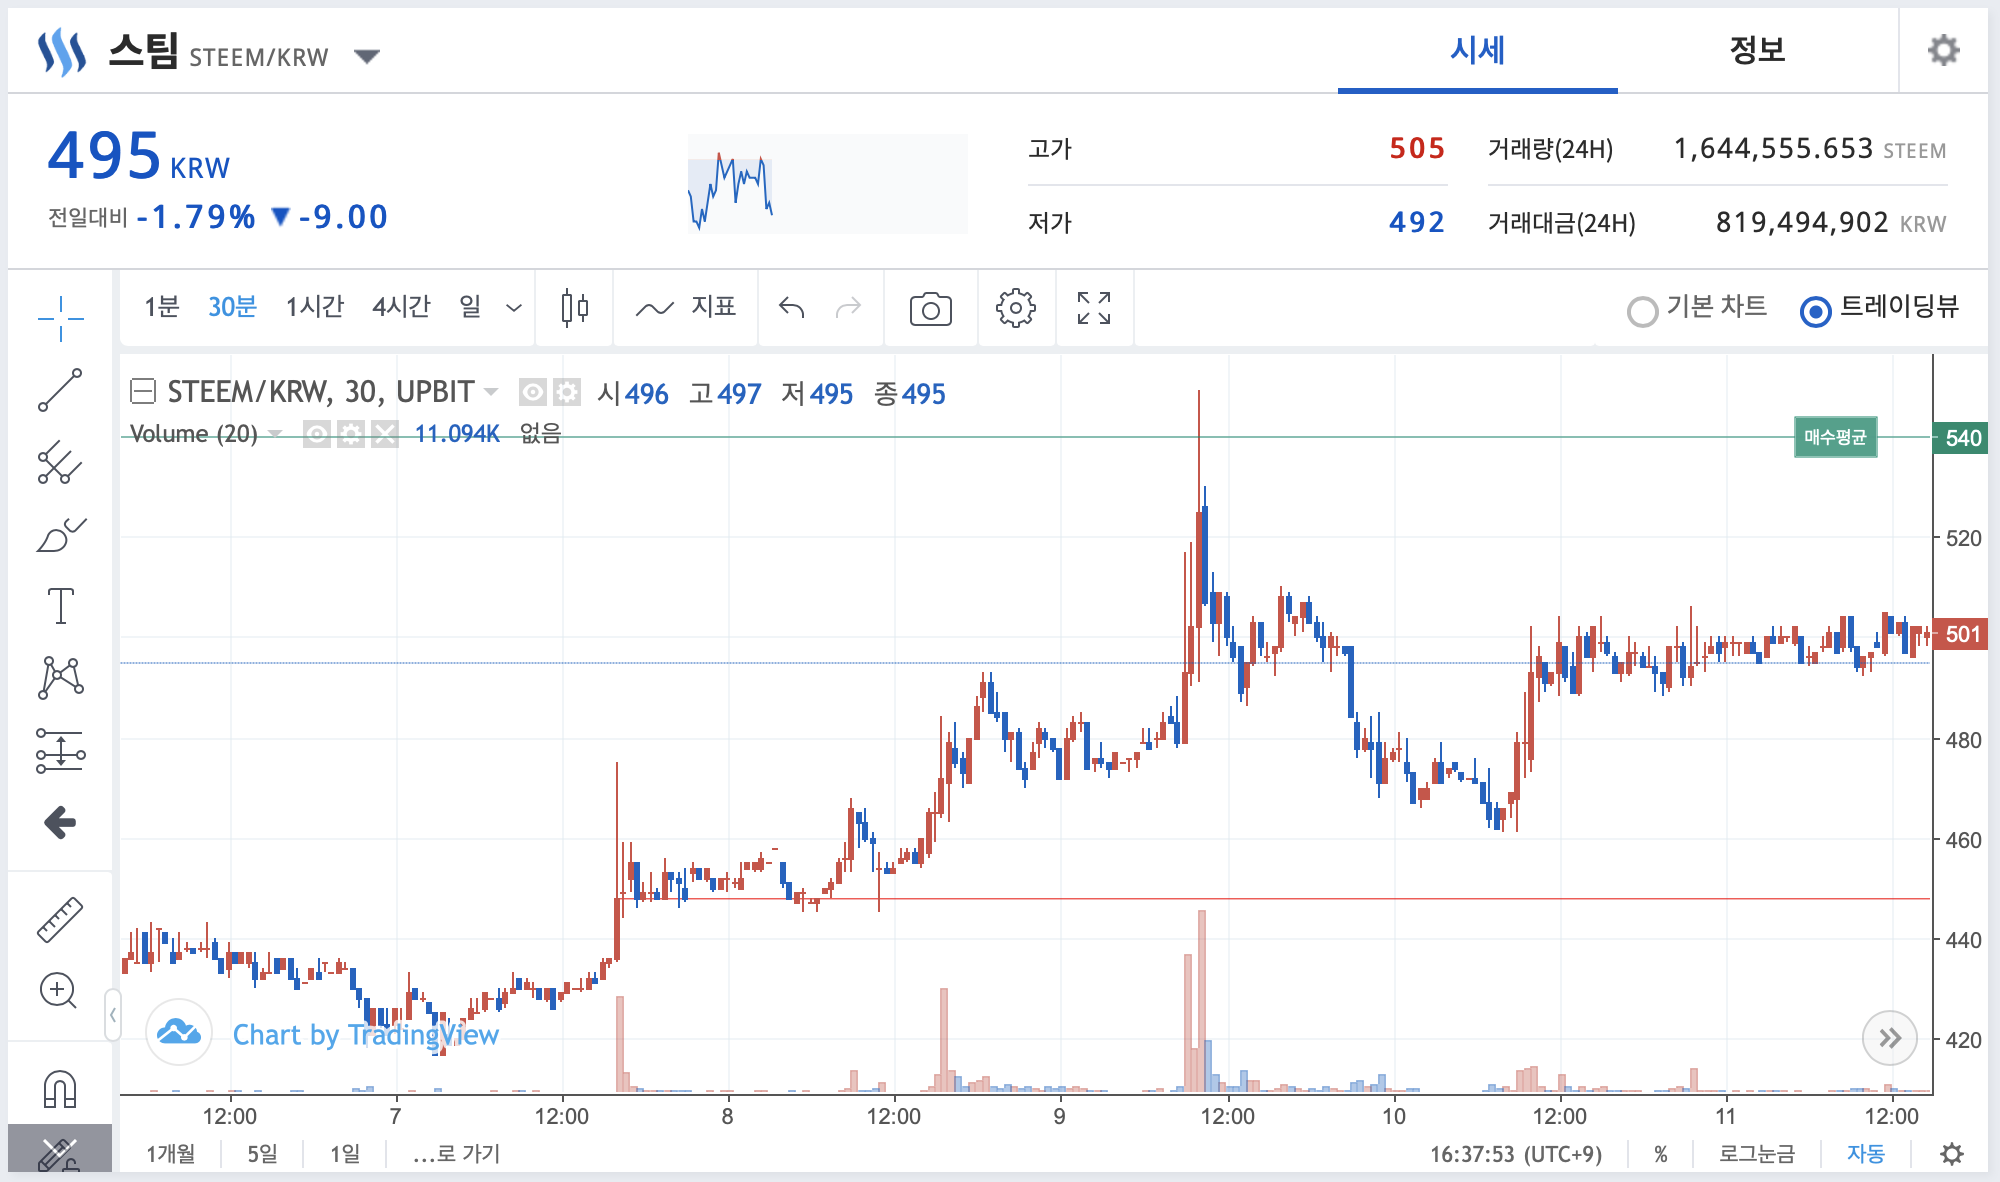
Task: Toggle visibility eye of Volume indicator
Action: (317, 434)
